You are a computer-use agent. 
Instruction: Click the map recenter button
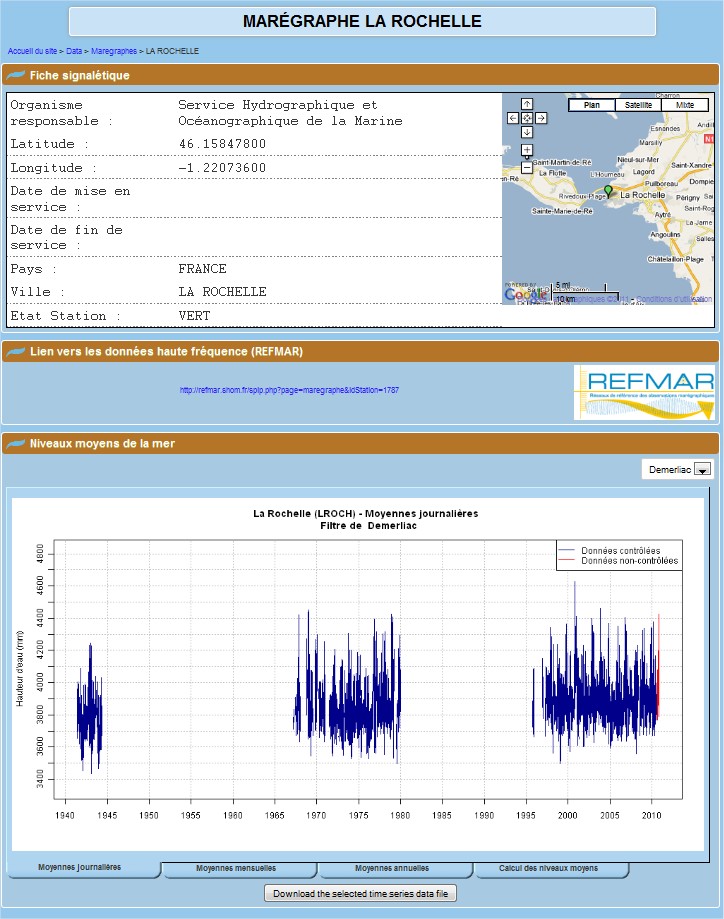coord(527,118)
